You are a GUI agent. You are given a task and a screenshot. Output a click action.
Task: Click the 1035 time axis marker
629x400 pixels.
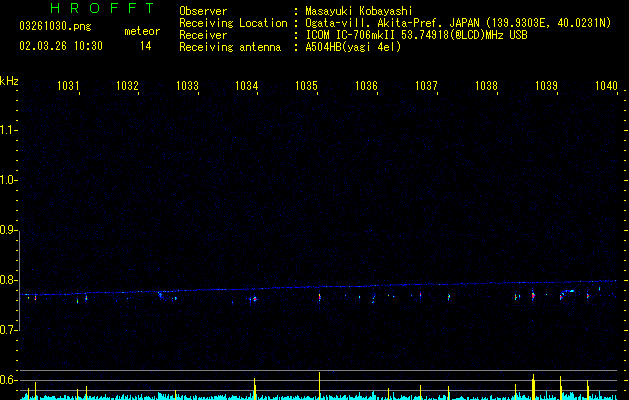(x=306, y=86)
